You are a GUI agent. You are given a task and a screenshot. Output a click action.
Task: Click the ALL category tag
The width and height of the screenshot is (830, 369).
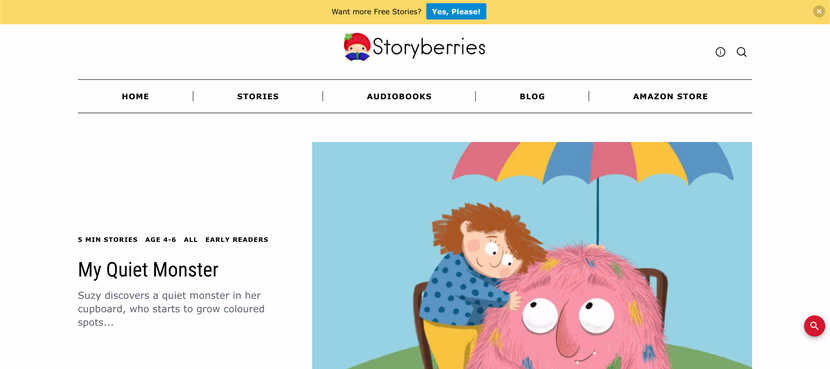click(191, 239)
